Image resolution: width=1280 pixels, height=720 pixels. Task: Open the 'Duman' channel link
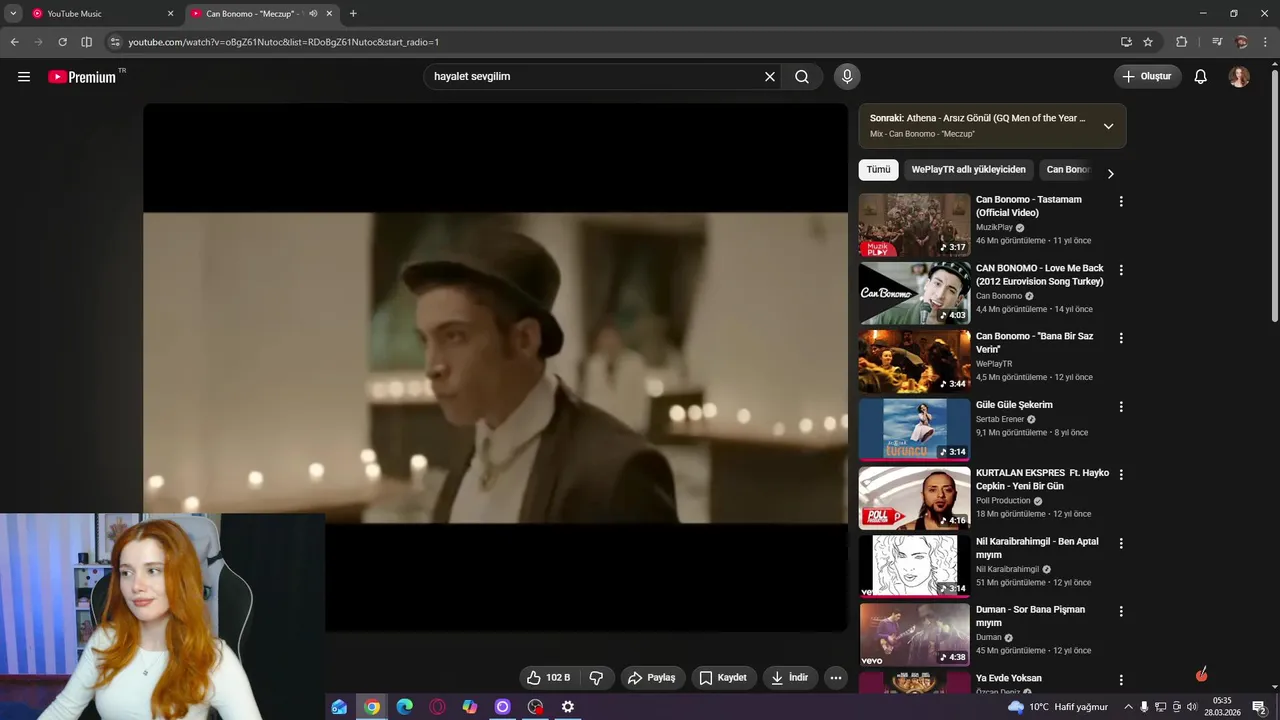tap(988, 638)
